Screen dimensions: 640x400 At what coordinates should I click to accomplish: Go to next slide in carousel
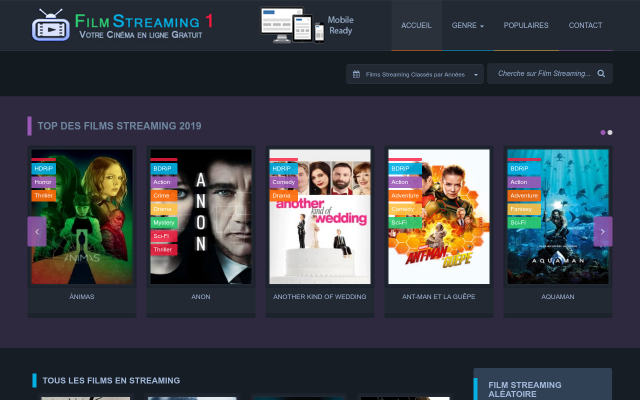coord(602,231)
